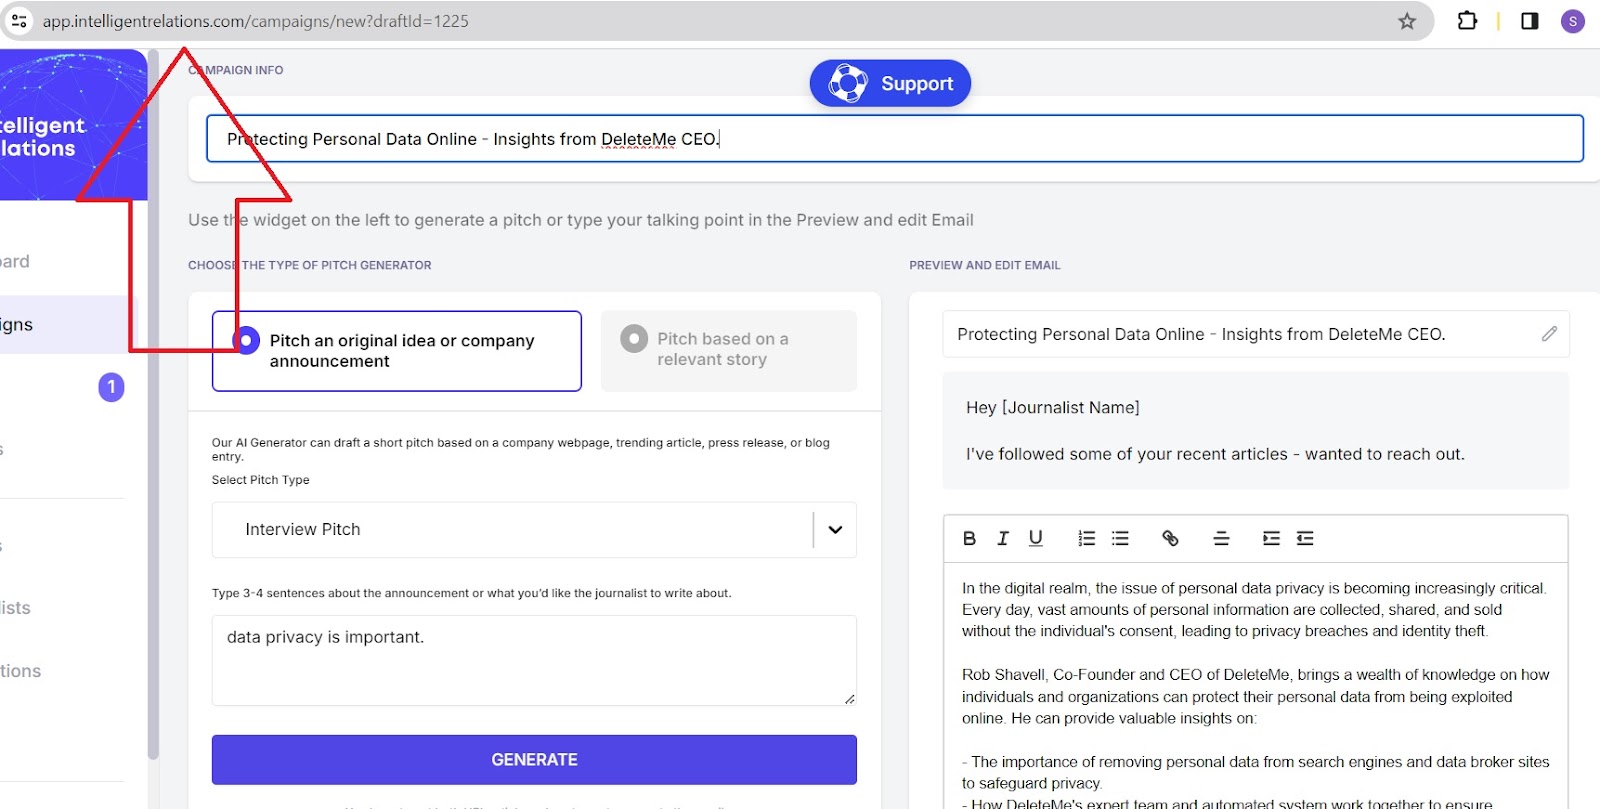Edit the campaign name input field

pos(894,139)
